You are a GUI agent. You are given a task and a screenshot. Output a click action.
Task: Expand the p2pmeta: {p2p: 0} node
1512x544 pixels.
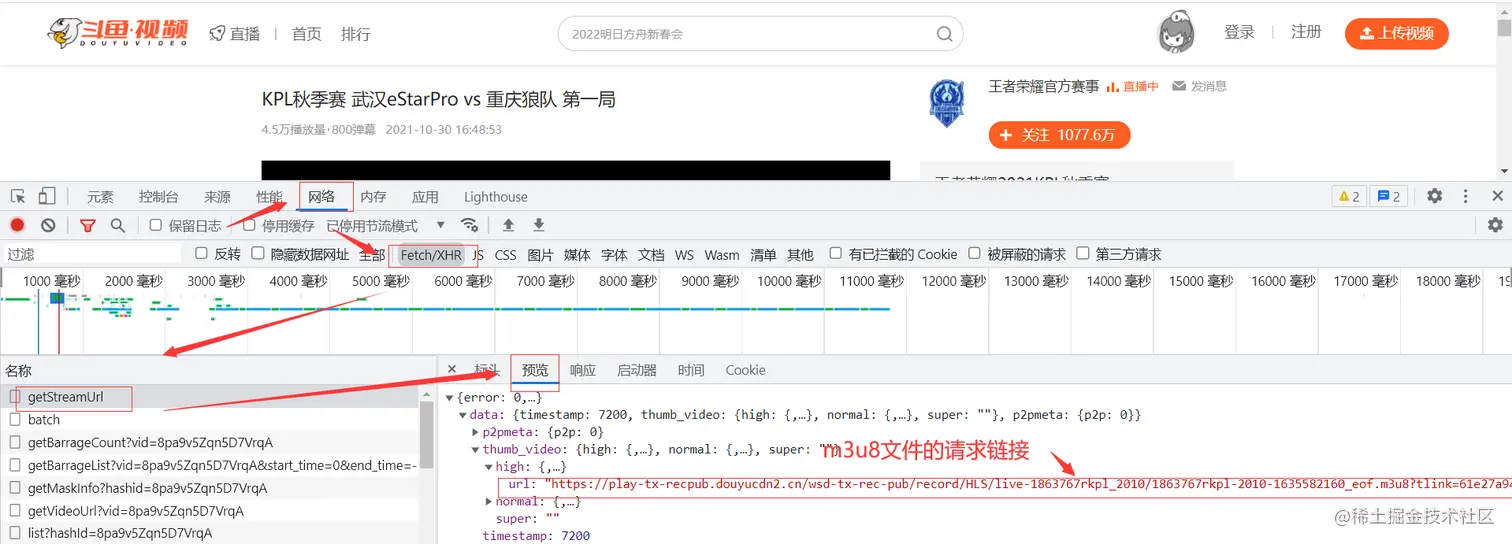click(x=475, y=432)
